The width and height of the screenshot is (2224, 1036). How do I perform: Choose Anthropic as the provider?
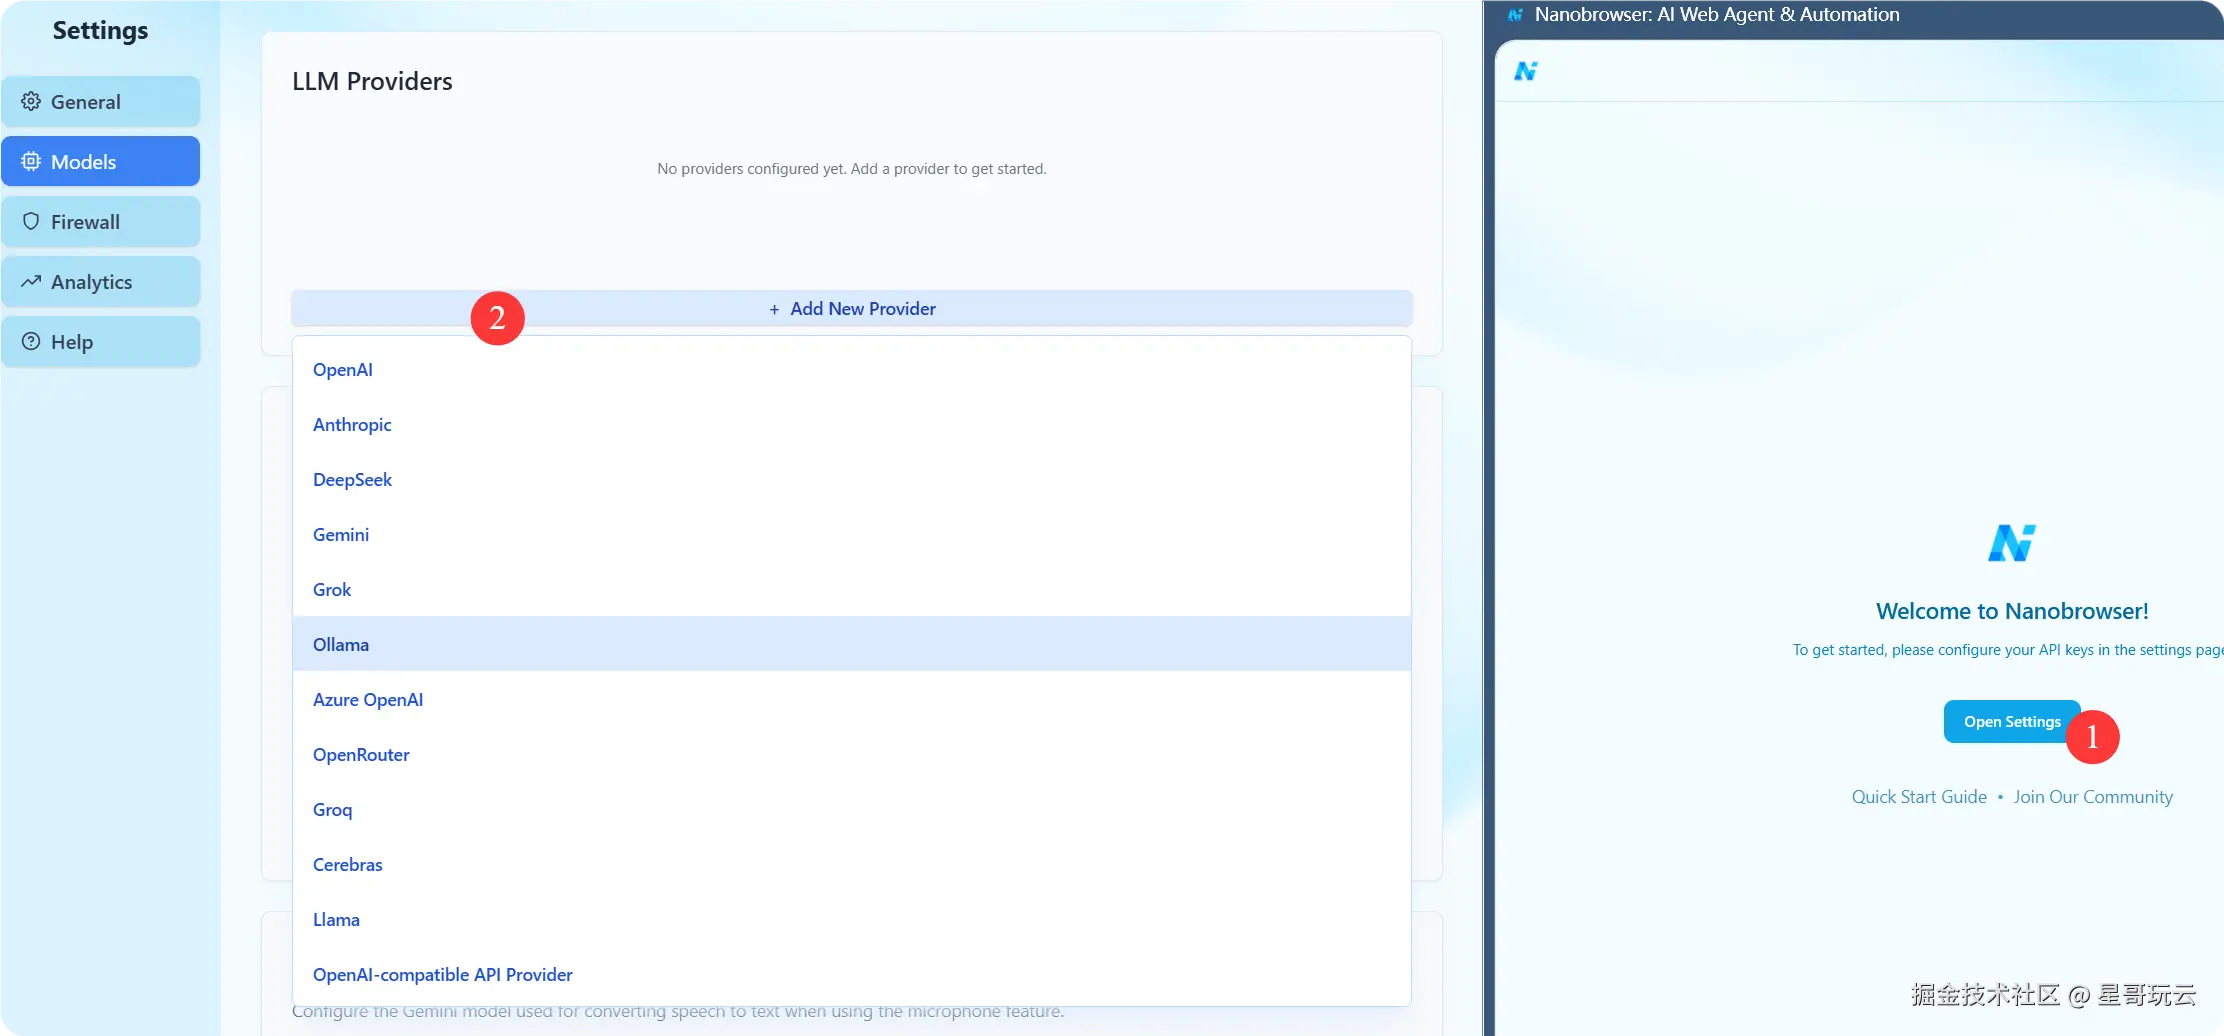click(x=852, y=425)
